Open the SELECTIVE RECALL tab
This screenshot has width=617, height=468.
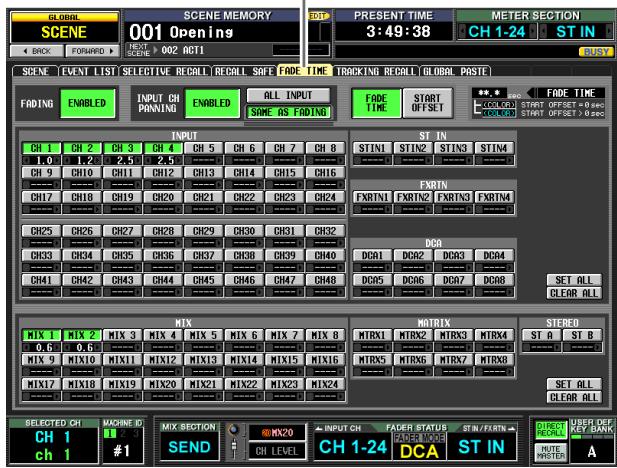[x=164, y=71]
